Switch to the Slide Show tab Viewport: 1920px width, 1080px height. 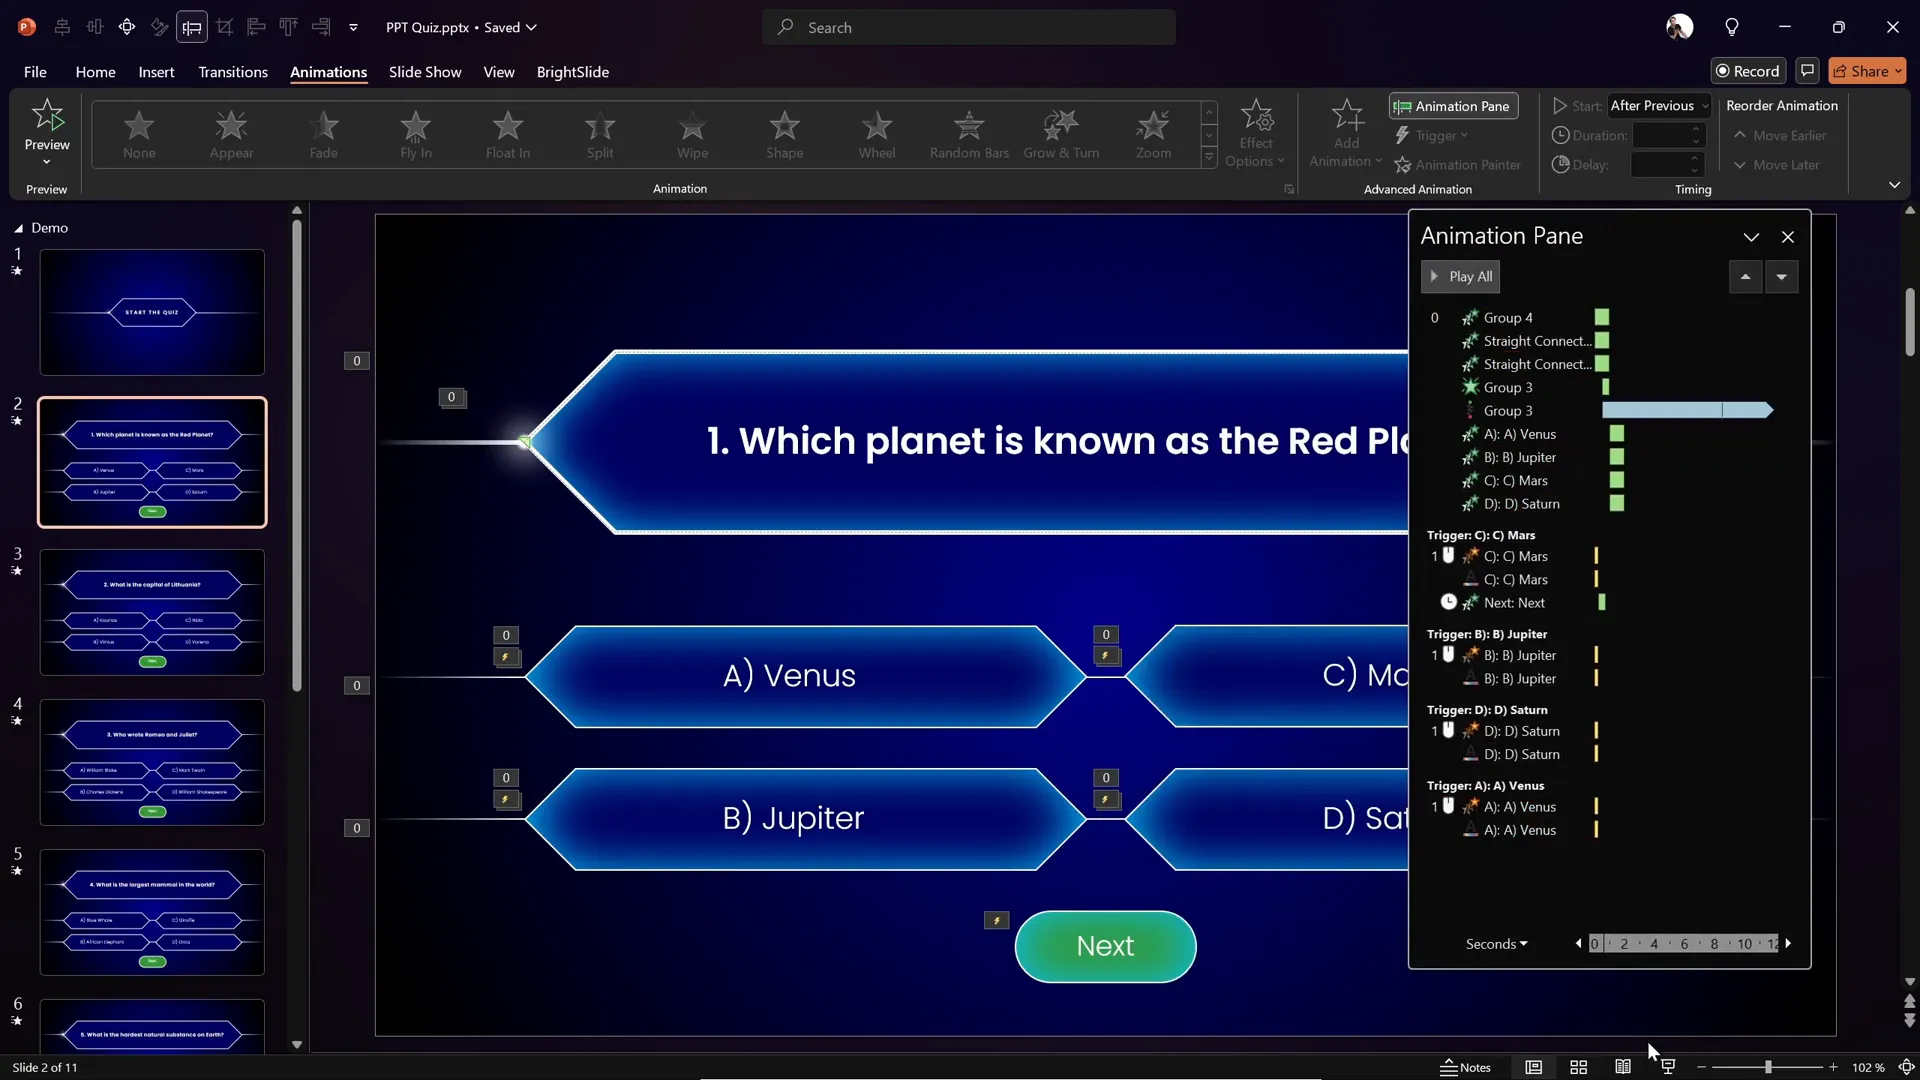[425, 72]
